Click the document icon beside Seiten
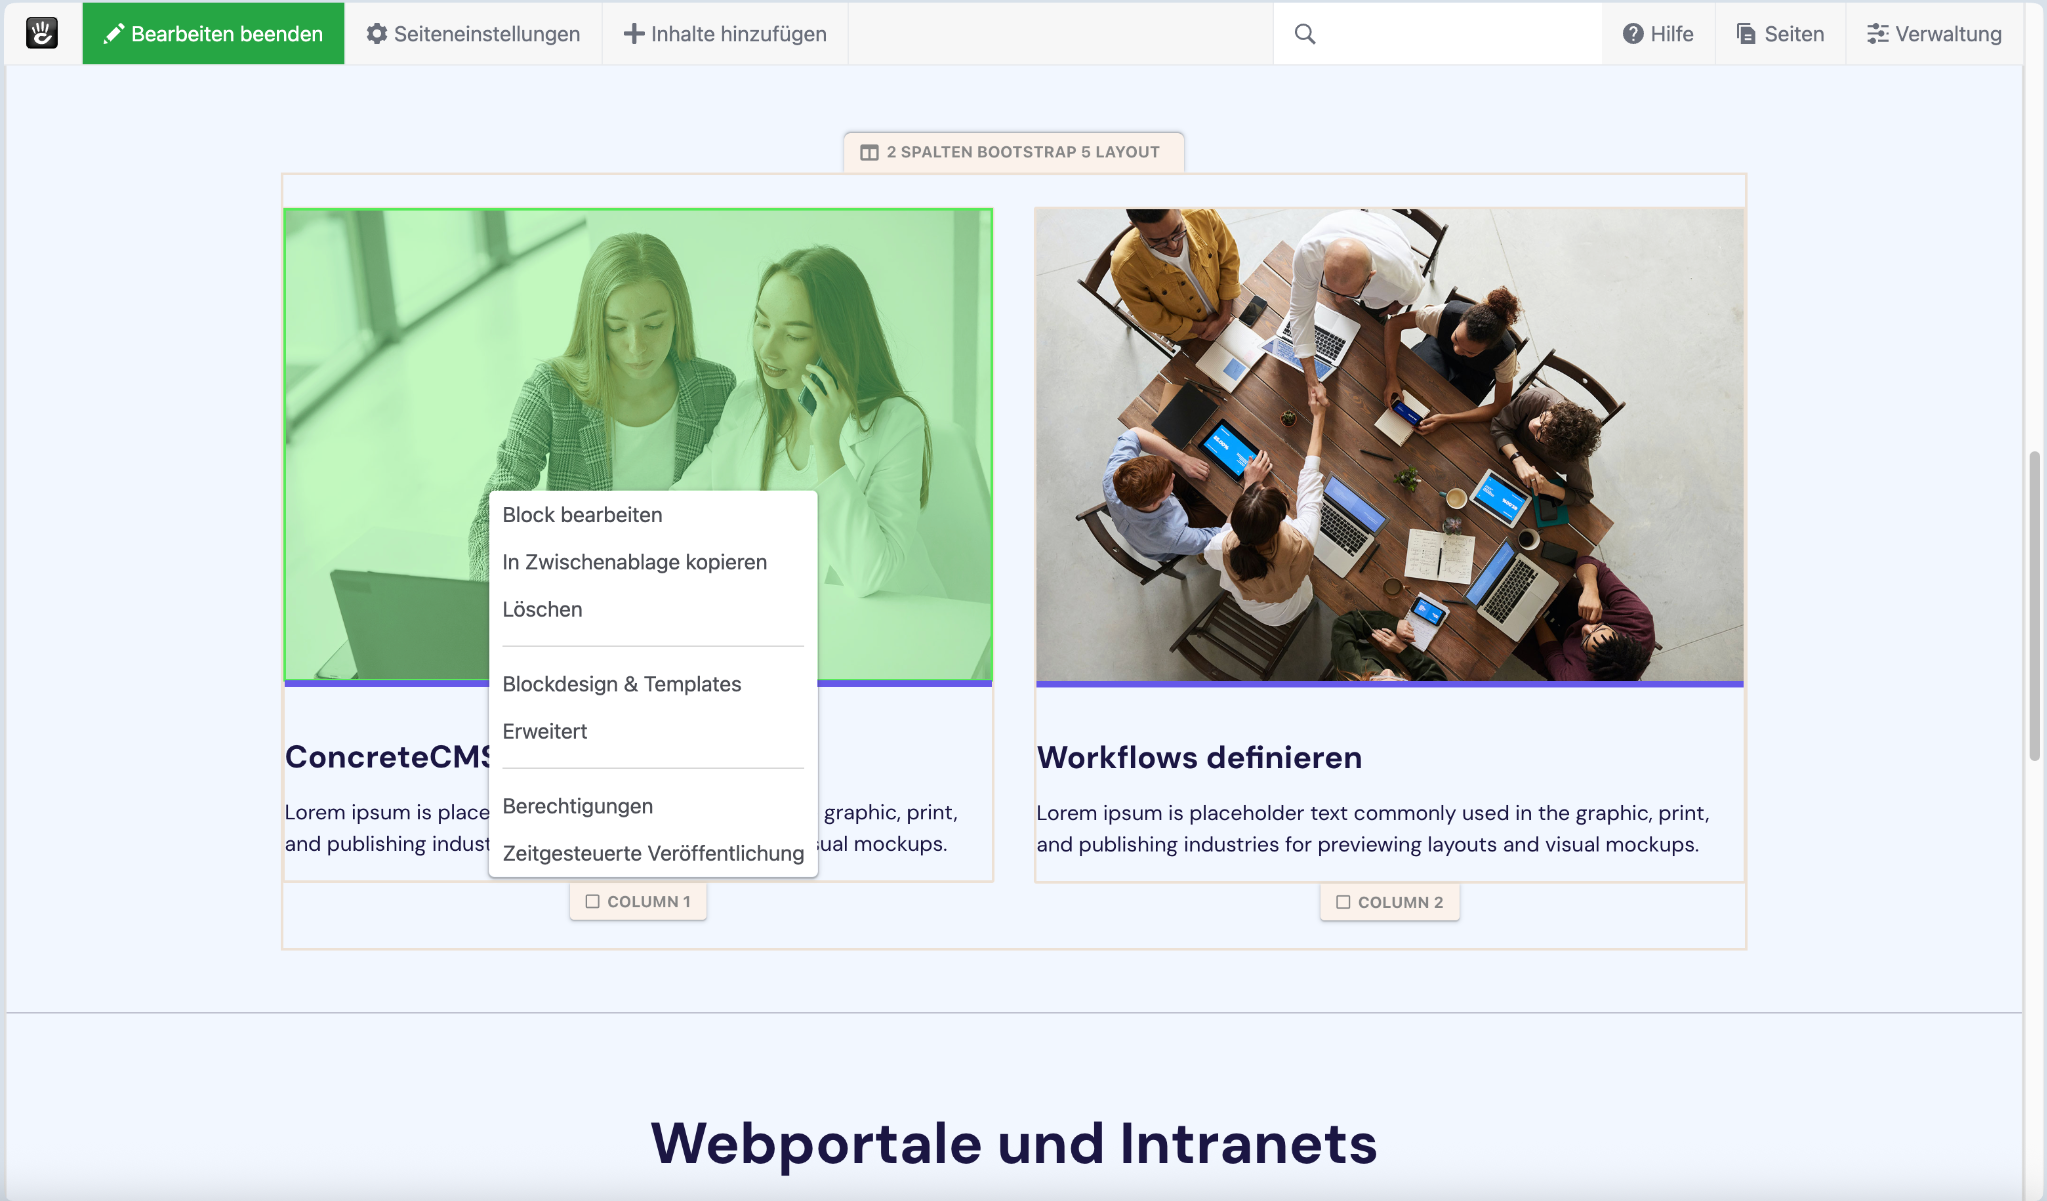 pos(1746,33)
